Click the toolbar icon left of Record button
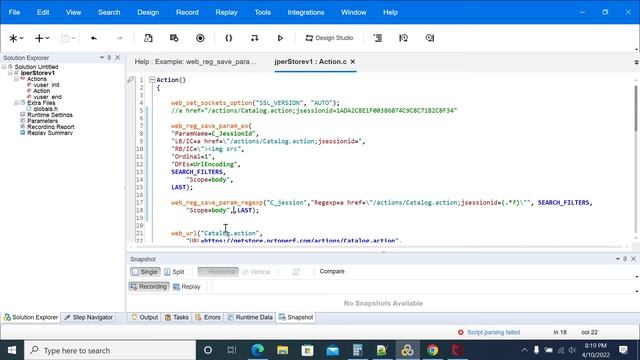Image resolution: width=640 pixels, height=360 pixels. click(174, 38)
